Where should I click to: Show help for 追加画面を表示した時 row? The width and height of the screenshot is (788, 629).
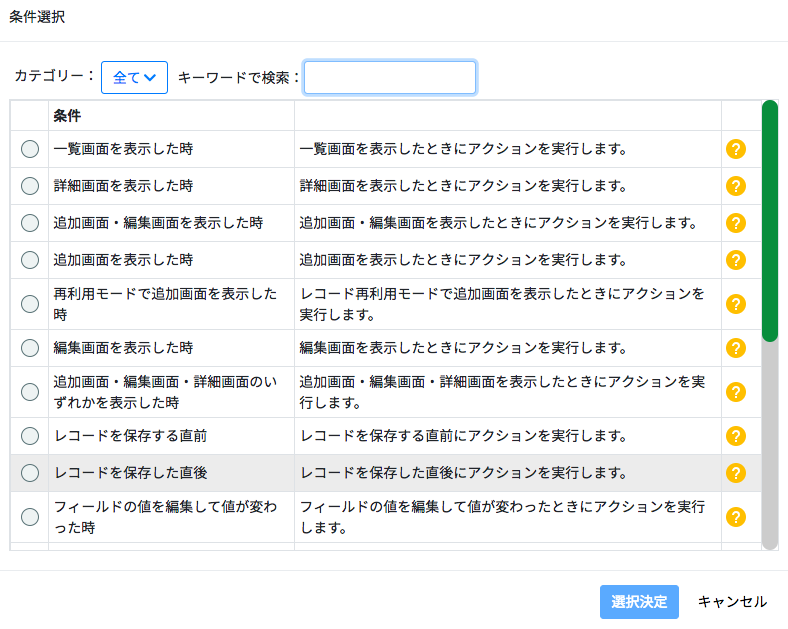[x=736, y=260]
